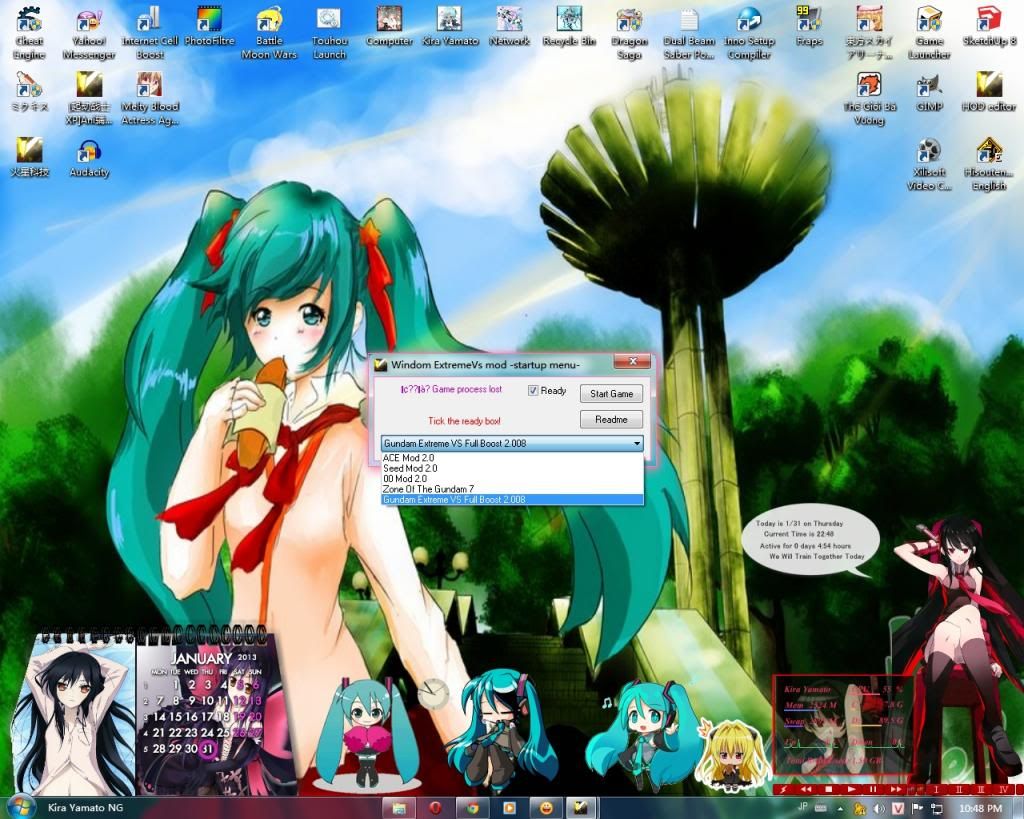Open network status tray icon
The image size is (1024, 819).
pyautogui.click(x=936, y=809)
